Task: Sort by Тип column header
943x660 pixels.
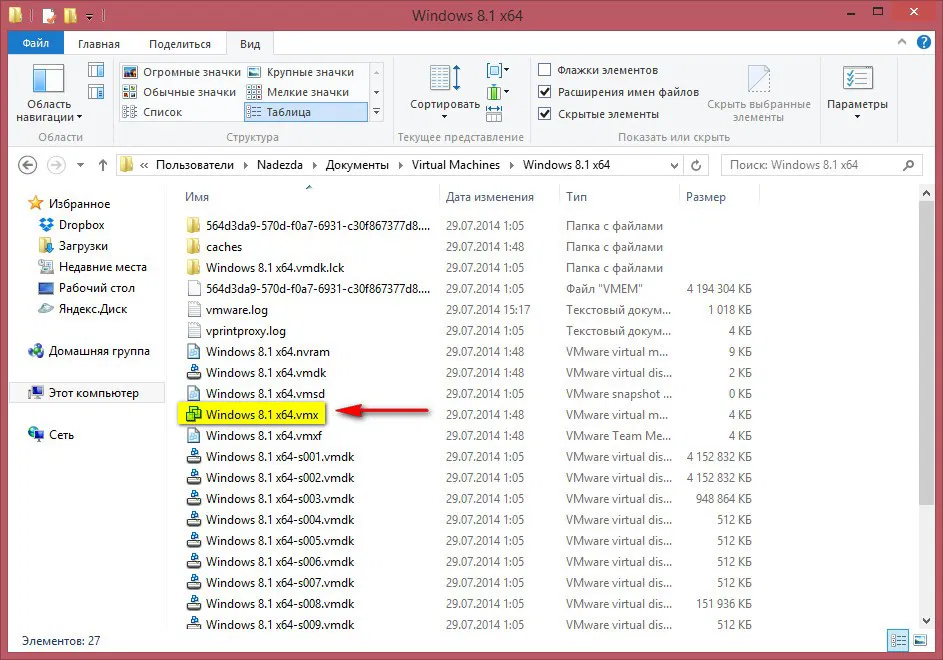Action: pos(620,197)
